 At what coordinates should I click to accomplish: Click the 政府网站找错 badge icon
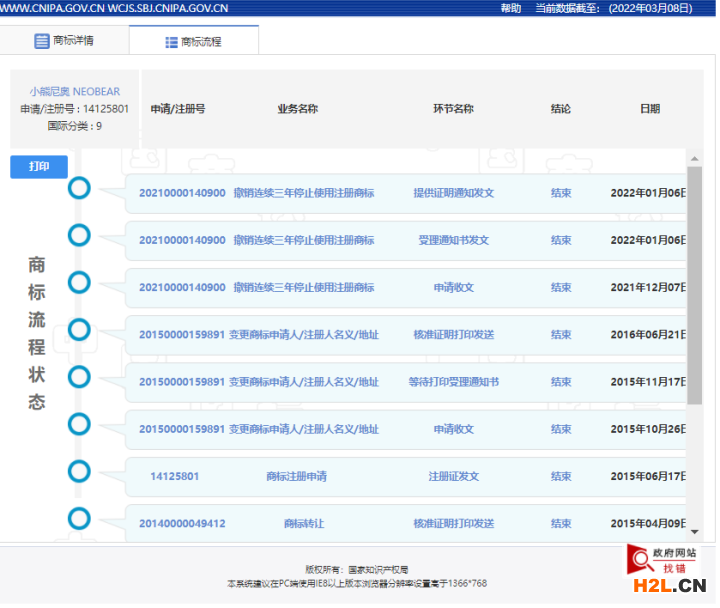point(638,559)
